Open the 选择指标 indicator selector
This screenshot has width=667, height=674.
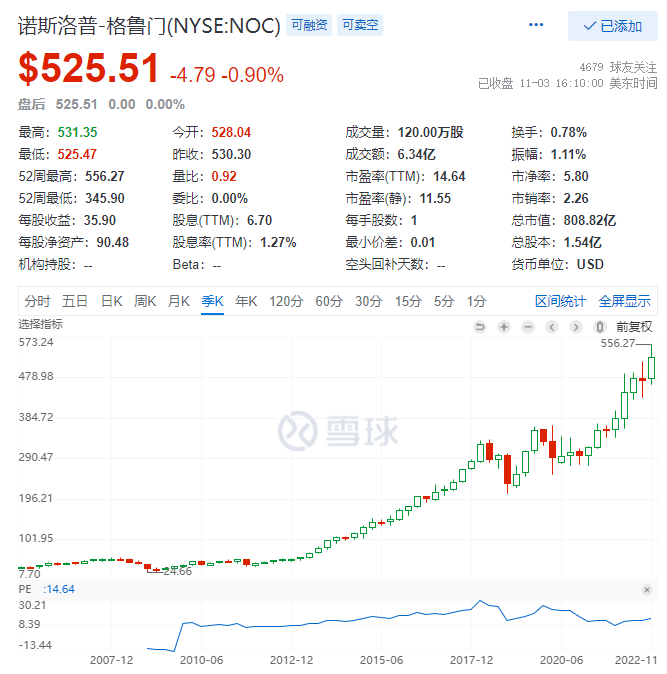coord(40,324)
